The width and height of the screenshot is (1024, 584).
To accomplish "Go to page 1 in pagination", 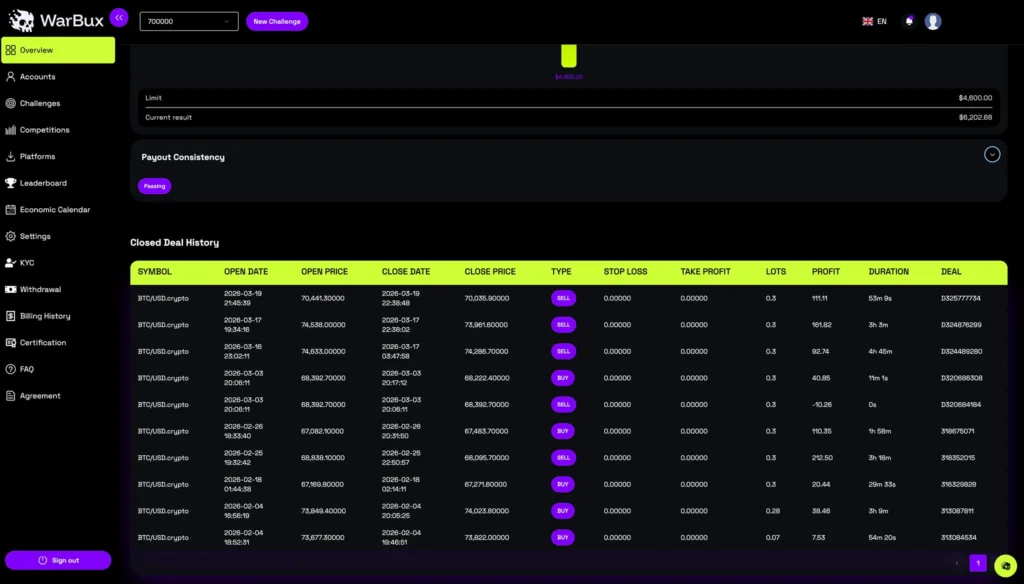I will click(978, 563).
